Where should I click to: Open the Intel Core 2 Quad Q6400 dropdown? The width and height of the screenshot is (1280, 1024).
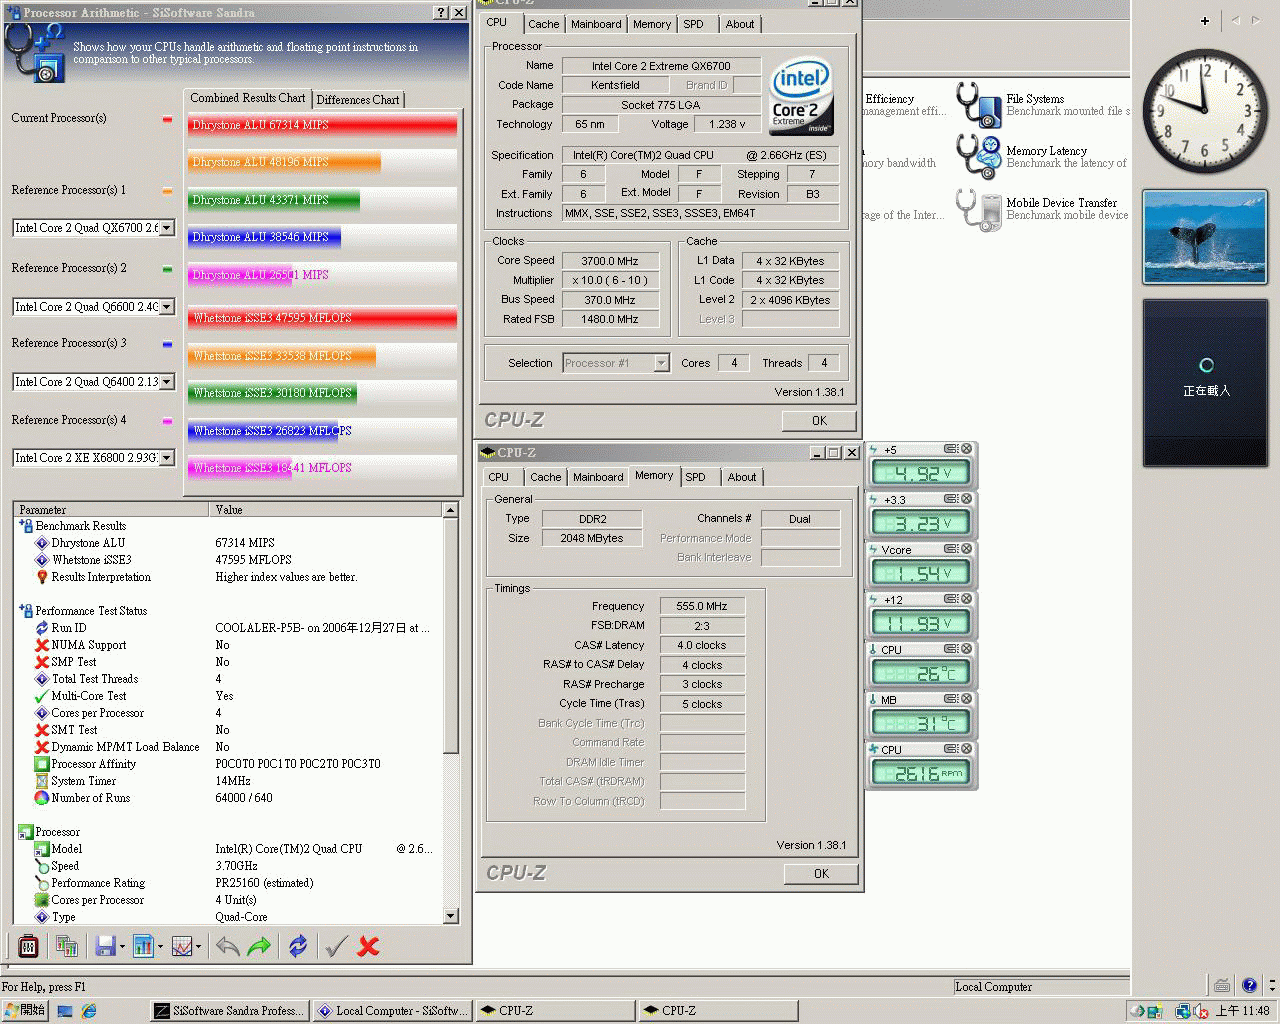(x=167, y=382)
